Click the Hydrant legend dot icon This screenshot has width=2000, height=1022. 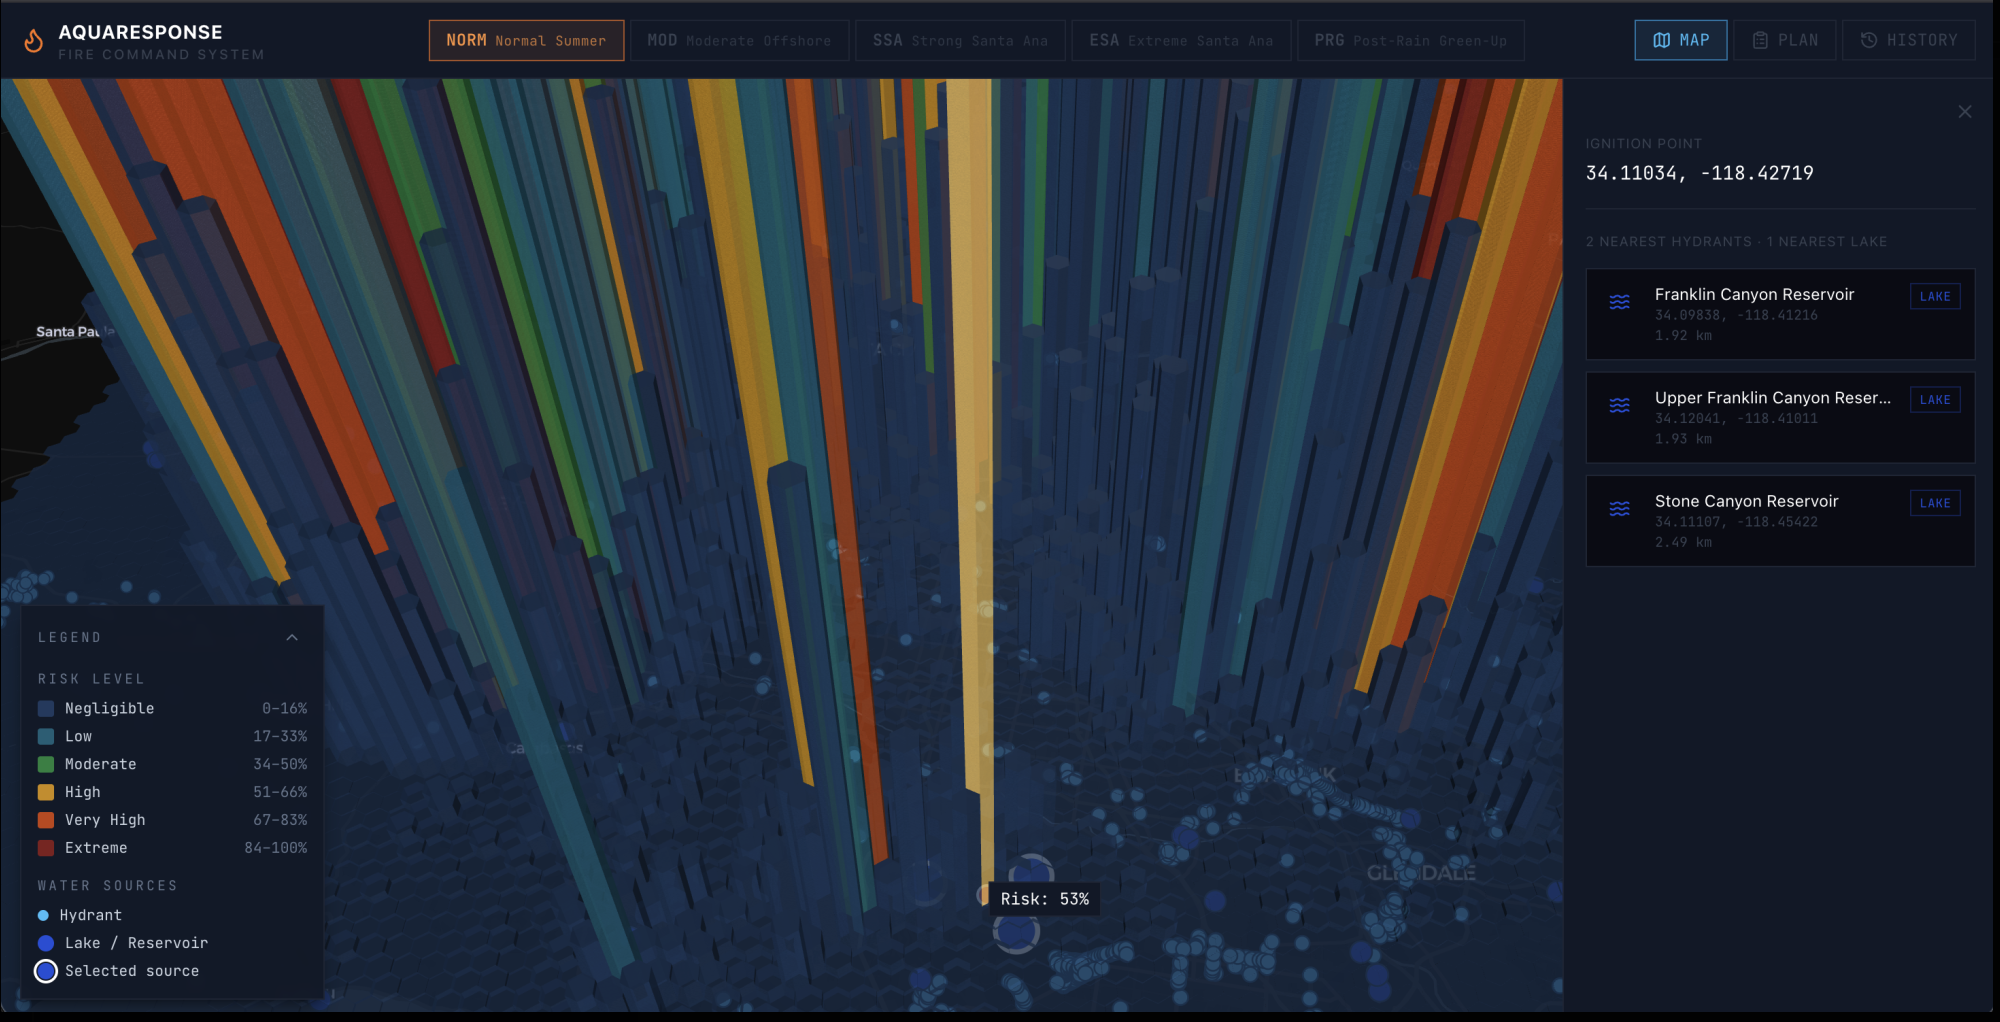pos(43,916)
